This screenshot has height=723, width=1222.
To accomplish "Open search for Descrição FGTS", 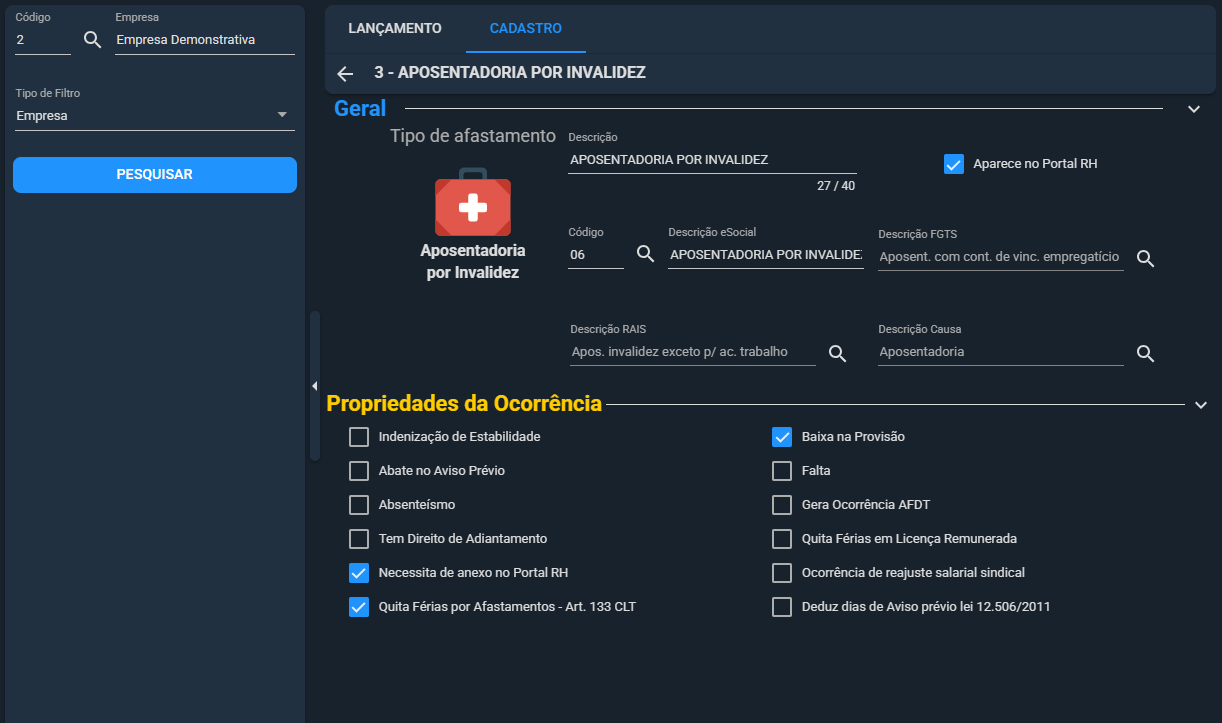I will tap(1146, 258).
